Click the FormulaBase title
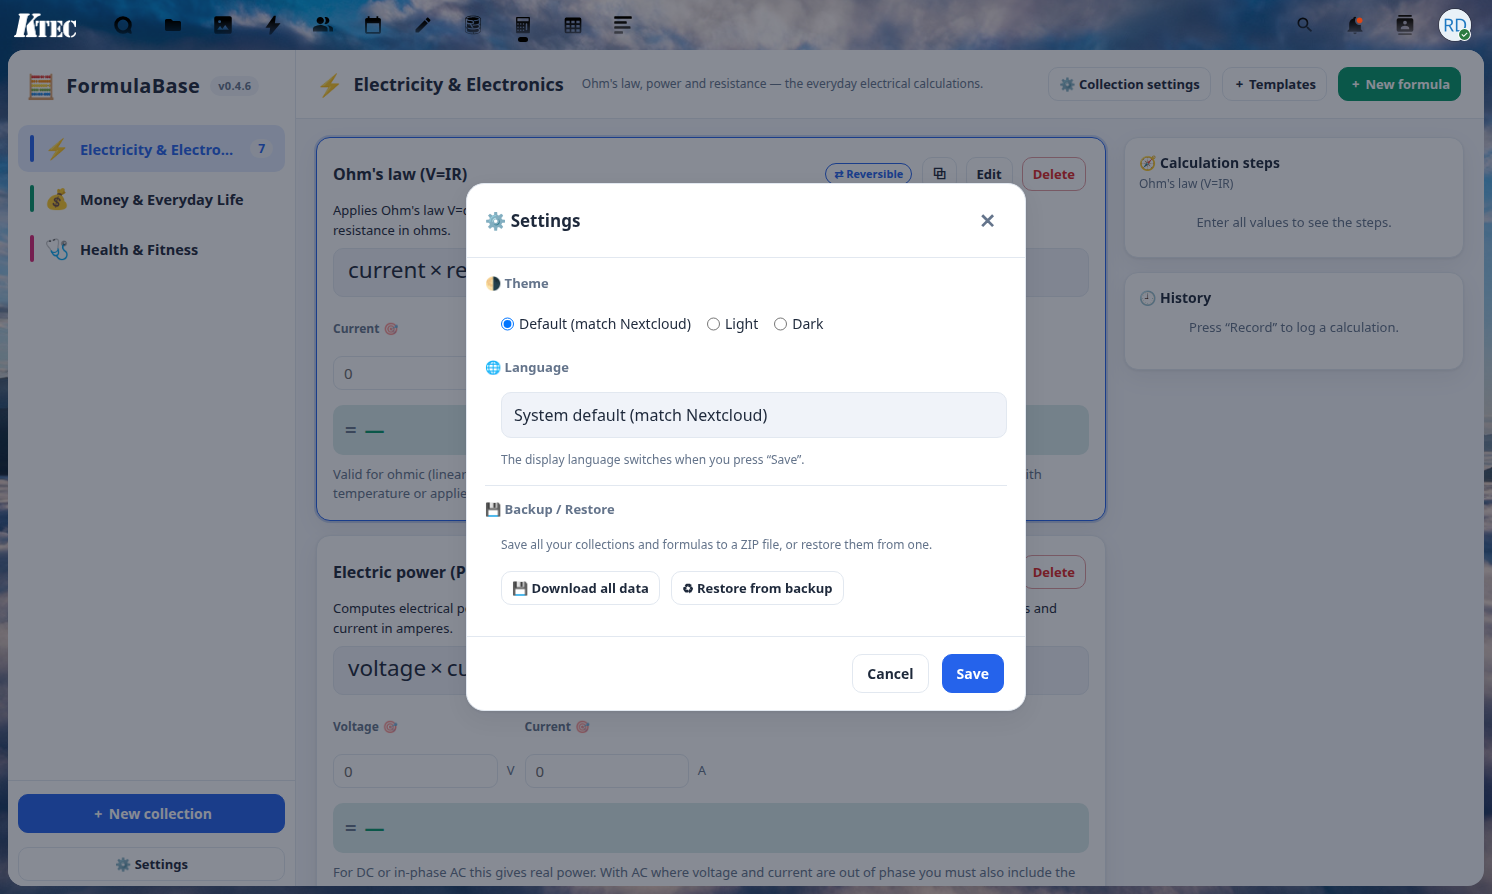 [x=133, y=86]
